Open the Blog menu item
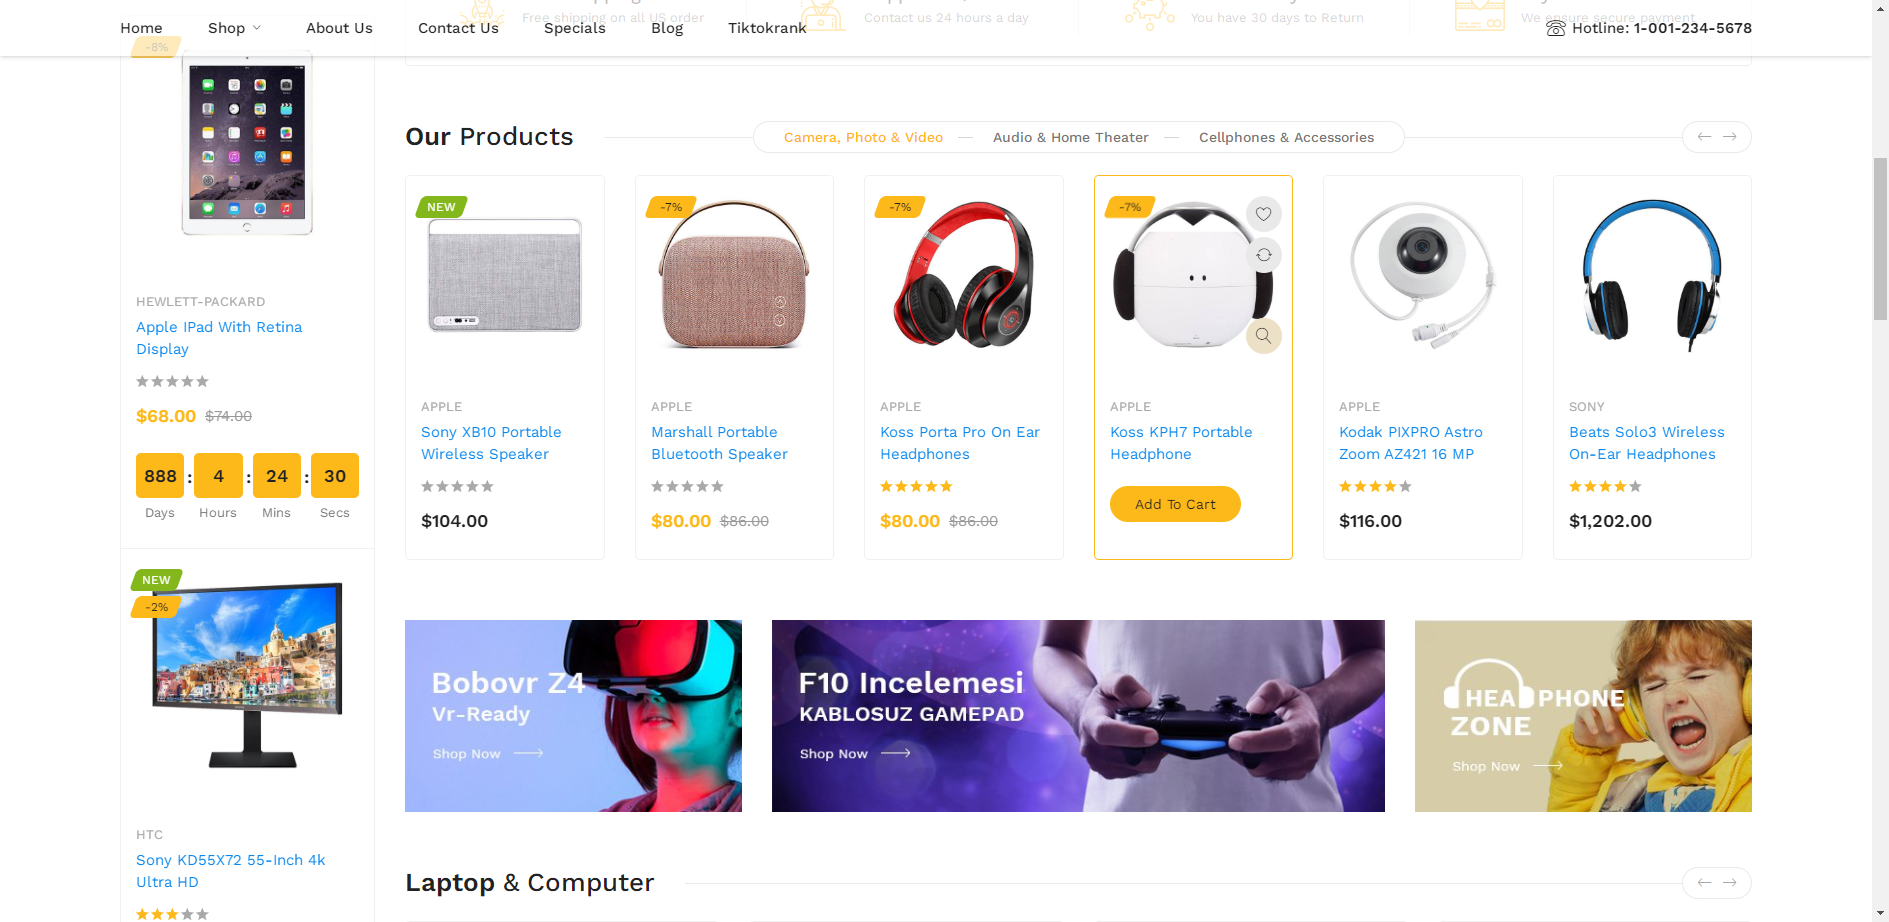Image resolution: width=1889 pixels, height=922 pixels. (x=667, y=28)
